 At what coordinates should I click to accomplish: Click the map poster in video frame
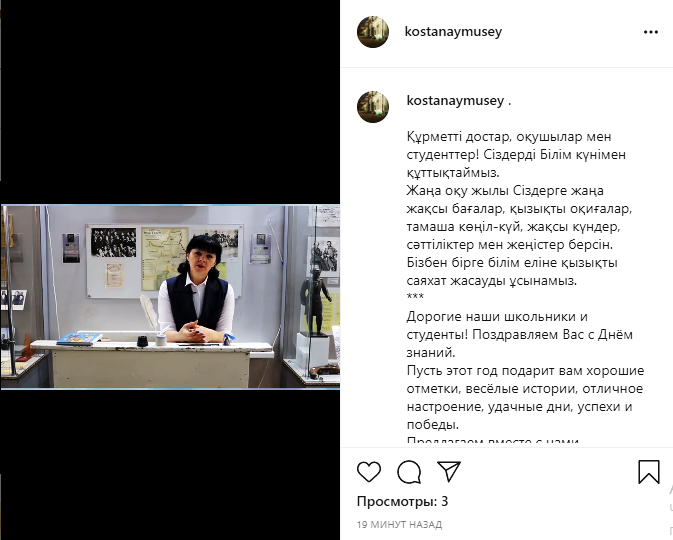(165, 258)
